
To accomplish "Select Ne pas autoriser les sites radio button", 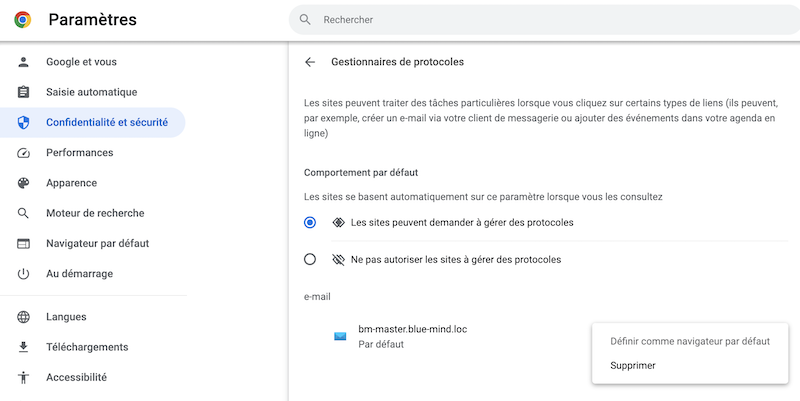I will click(x=310, y=259).
